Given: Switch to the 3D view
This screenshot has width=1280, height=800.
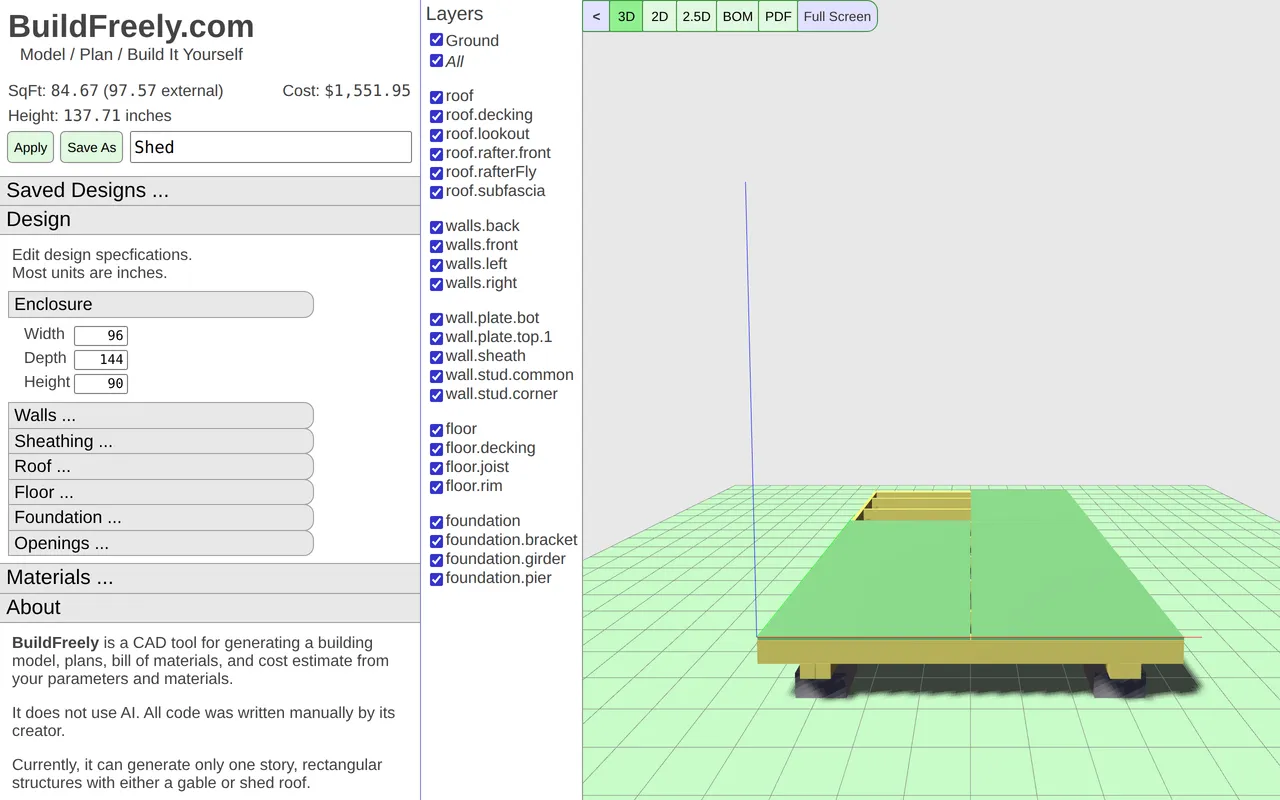Looking at the screenshot, I should tap(626, 16).
